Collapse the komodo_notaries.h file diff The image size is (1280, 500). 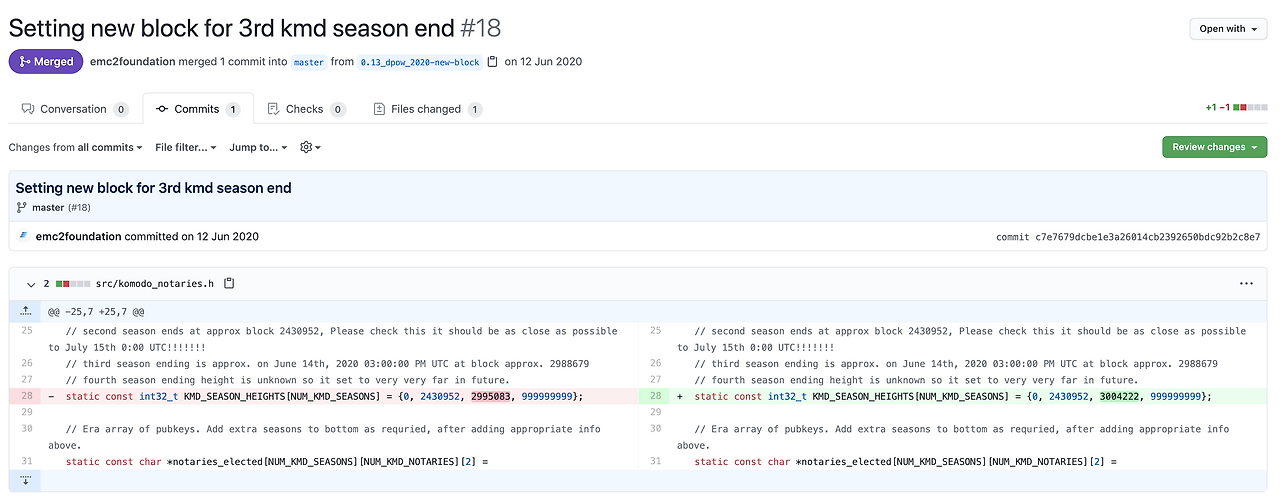tap(30, 284)
